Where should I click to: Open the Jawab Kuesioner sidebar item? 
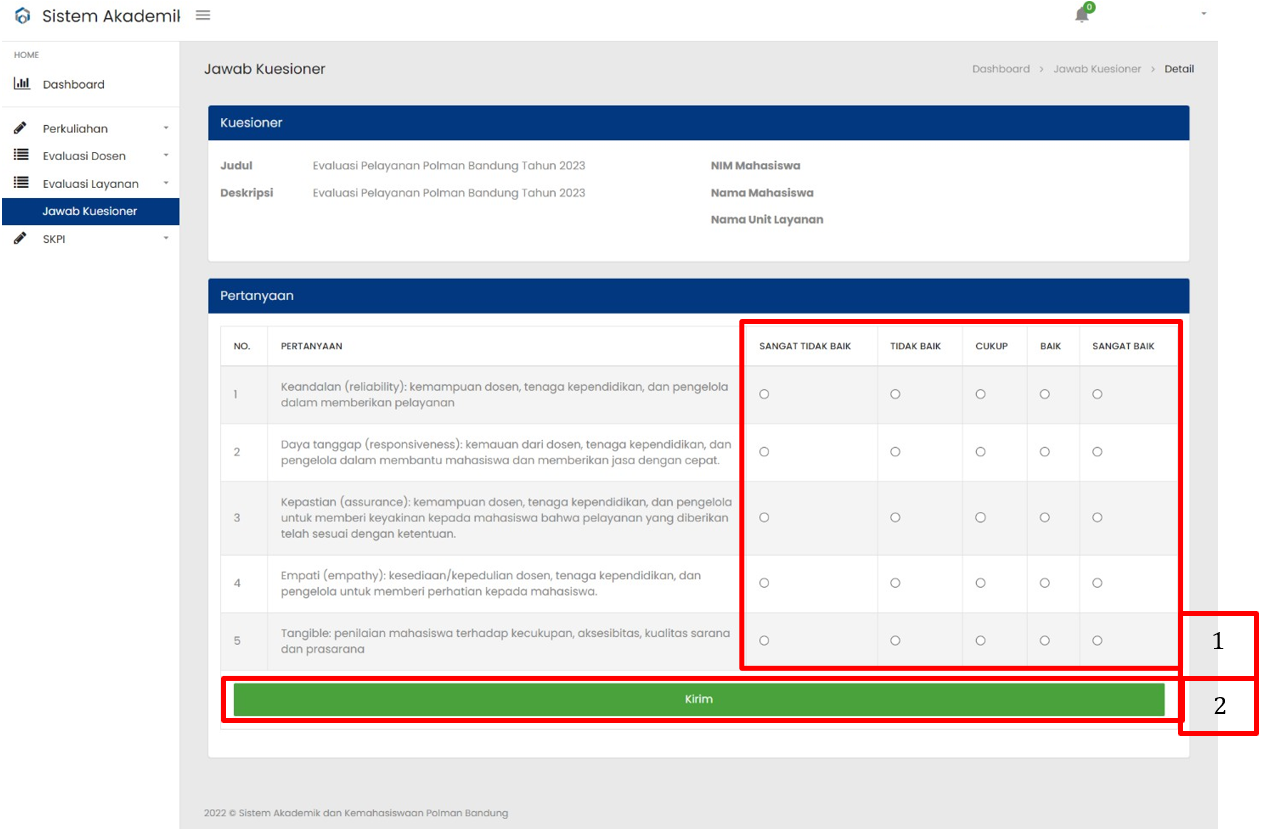coord(90,211)
